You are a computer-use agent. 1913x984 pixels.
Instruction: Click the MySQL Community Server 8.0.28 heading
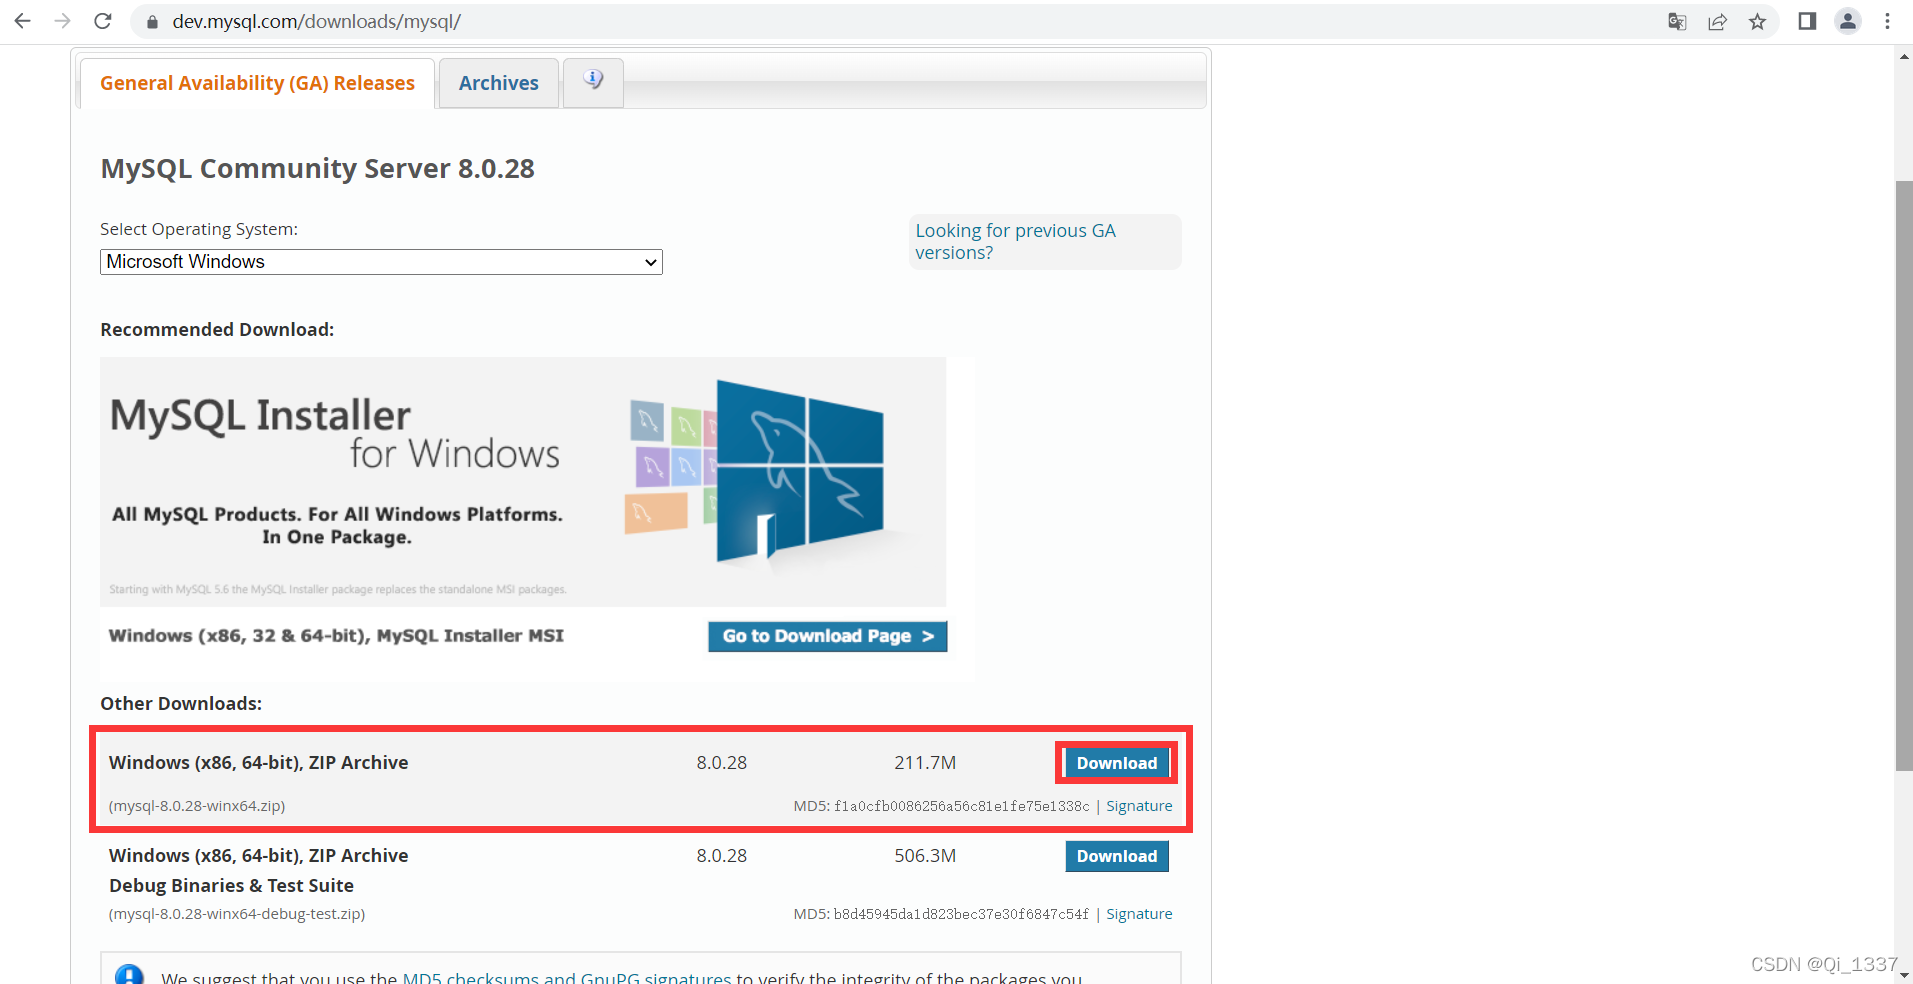point(318,168)
